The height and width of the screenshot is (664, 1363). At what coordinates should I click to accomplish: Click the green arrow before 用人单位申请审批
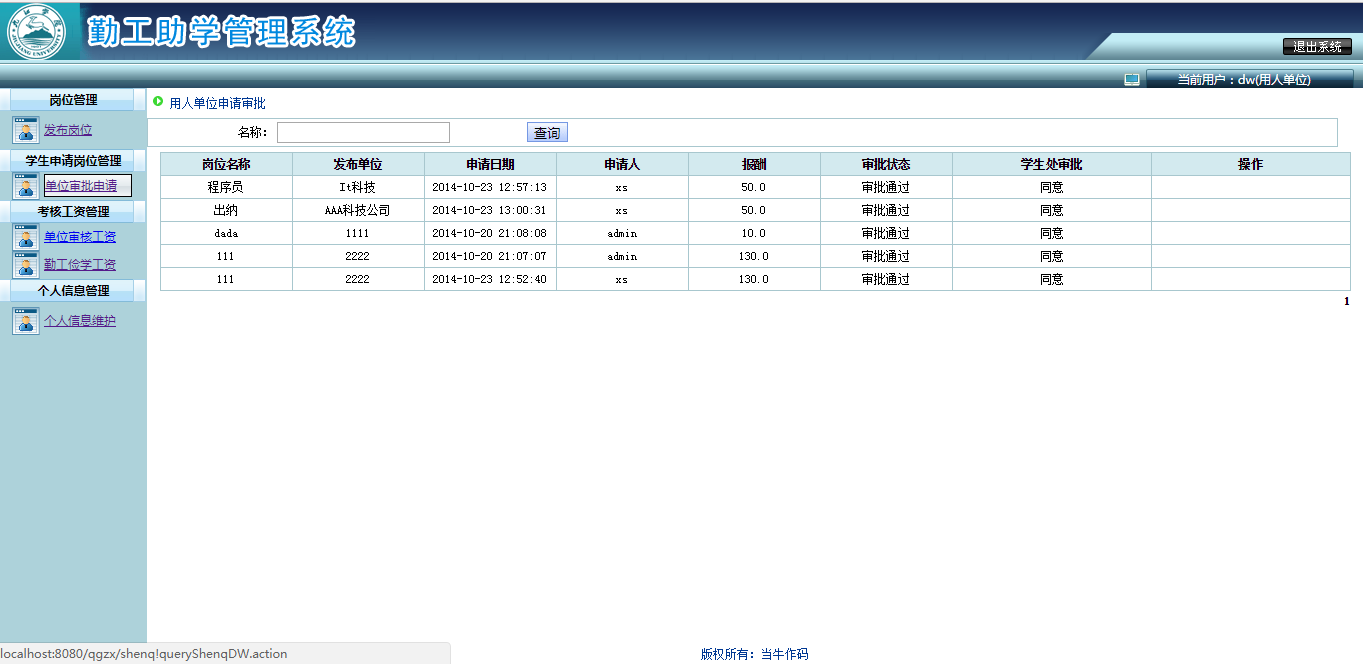(158, 101)
